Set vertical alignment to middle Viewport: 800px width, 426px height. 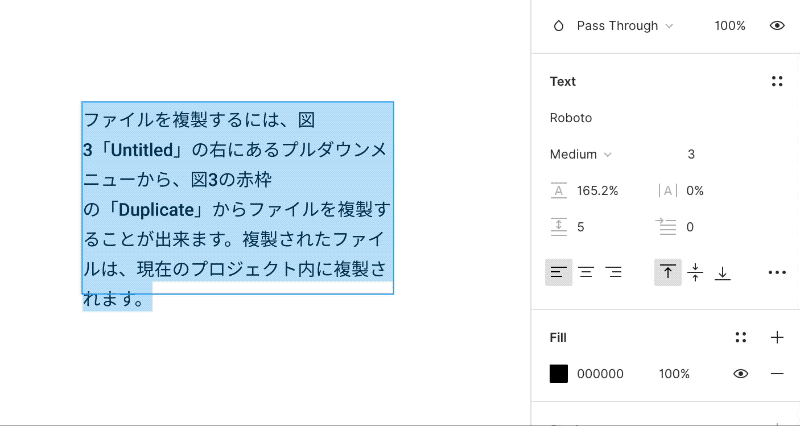pos(696,272)
